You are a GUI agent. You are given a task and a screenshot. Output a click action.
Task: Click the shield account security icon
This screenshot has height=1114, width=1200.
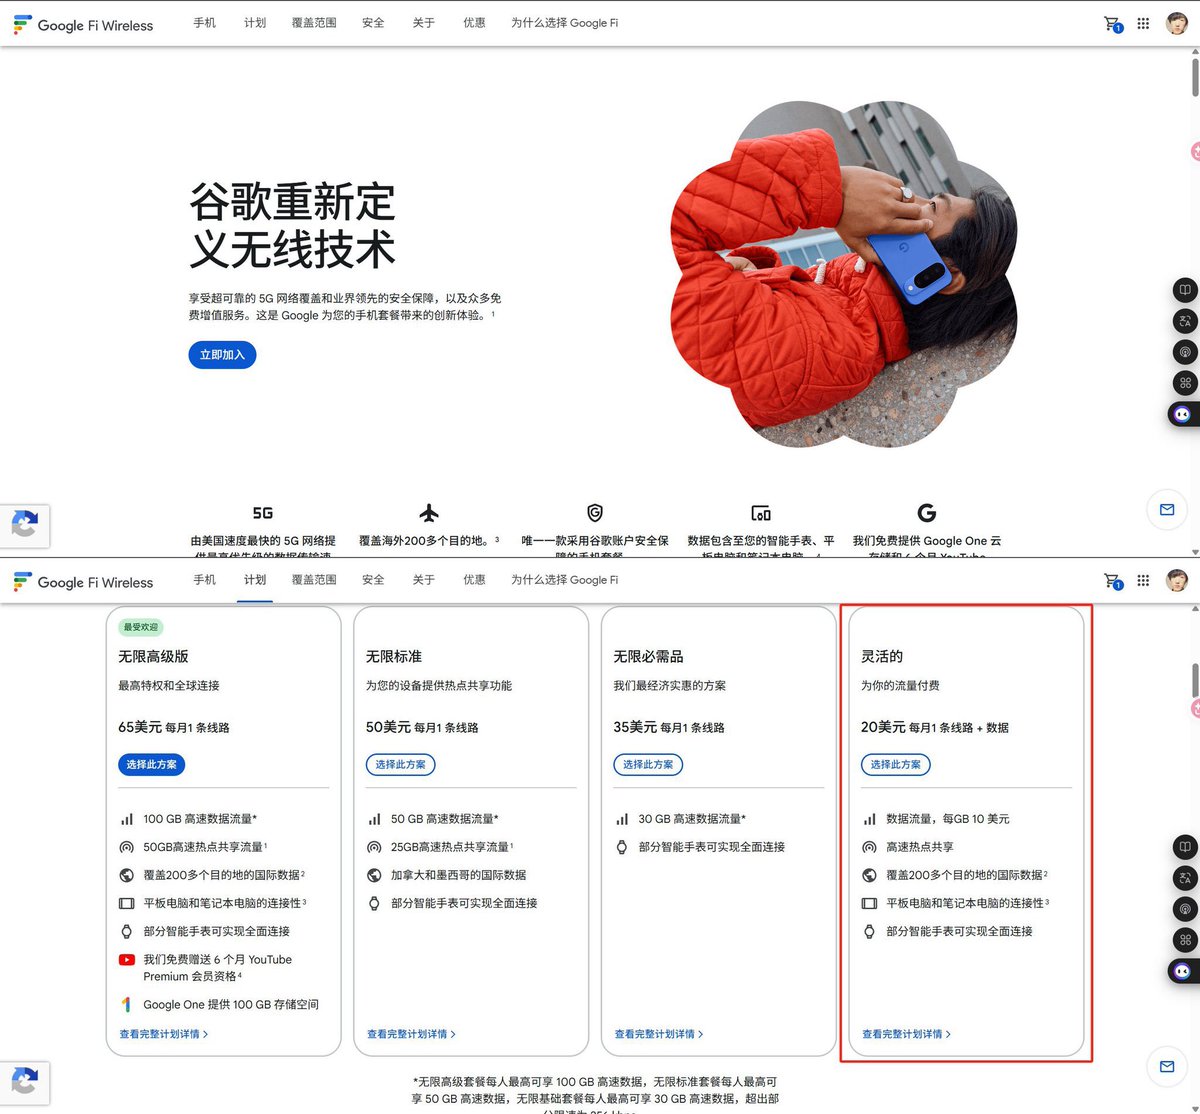[x=595, y=513]
